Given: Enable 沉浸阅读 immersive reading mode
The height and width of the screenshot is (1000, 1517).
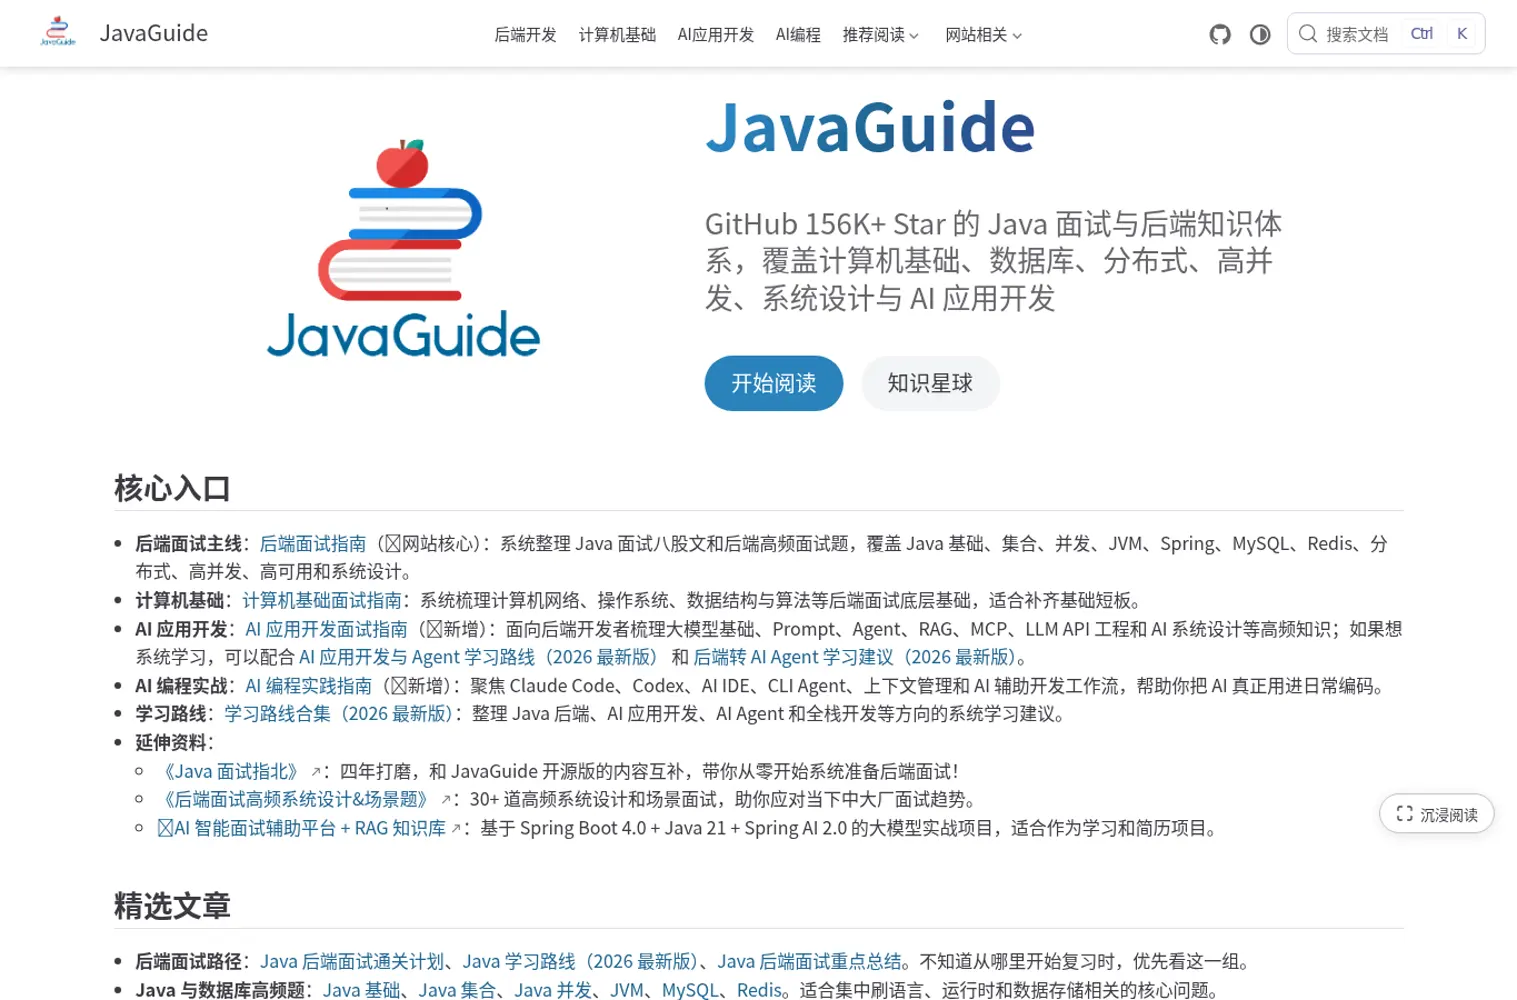Looking at the screenshot, I should coord(1437,814).
